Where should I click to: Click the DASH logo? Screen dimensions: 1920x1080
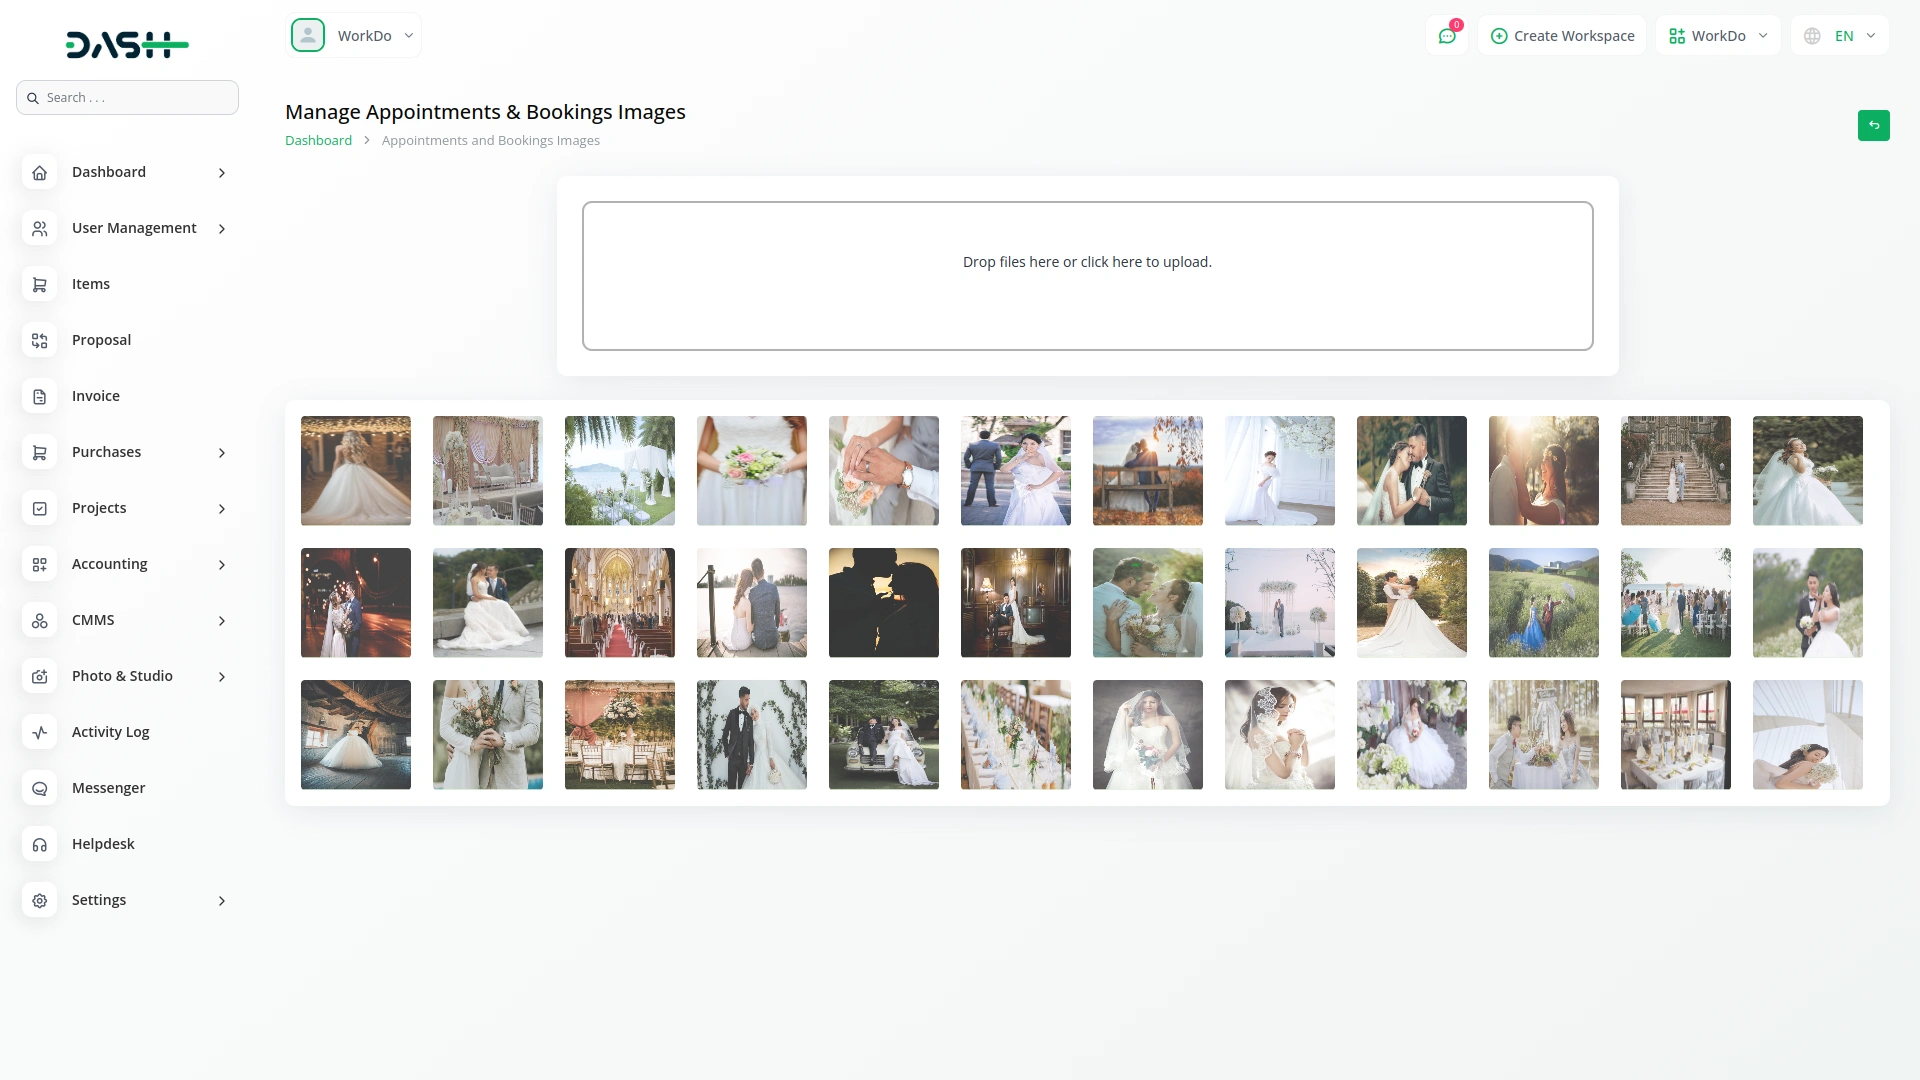127,45
